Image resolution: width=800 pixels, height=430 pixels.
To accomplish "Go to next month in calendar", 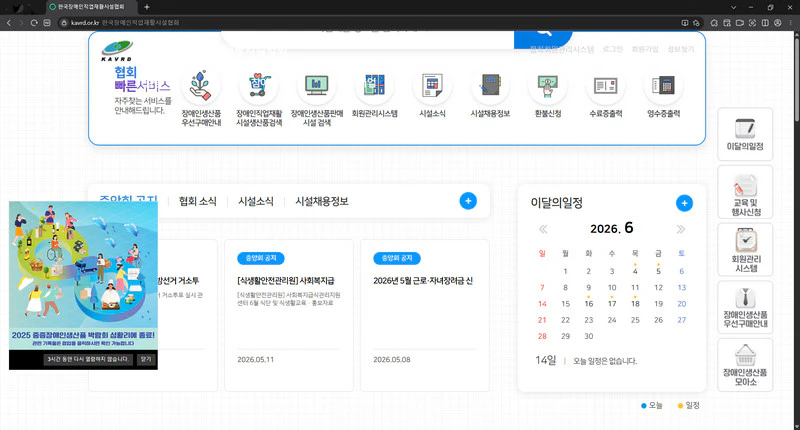I will (681, 229).
